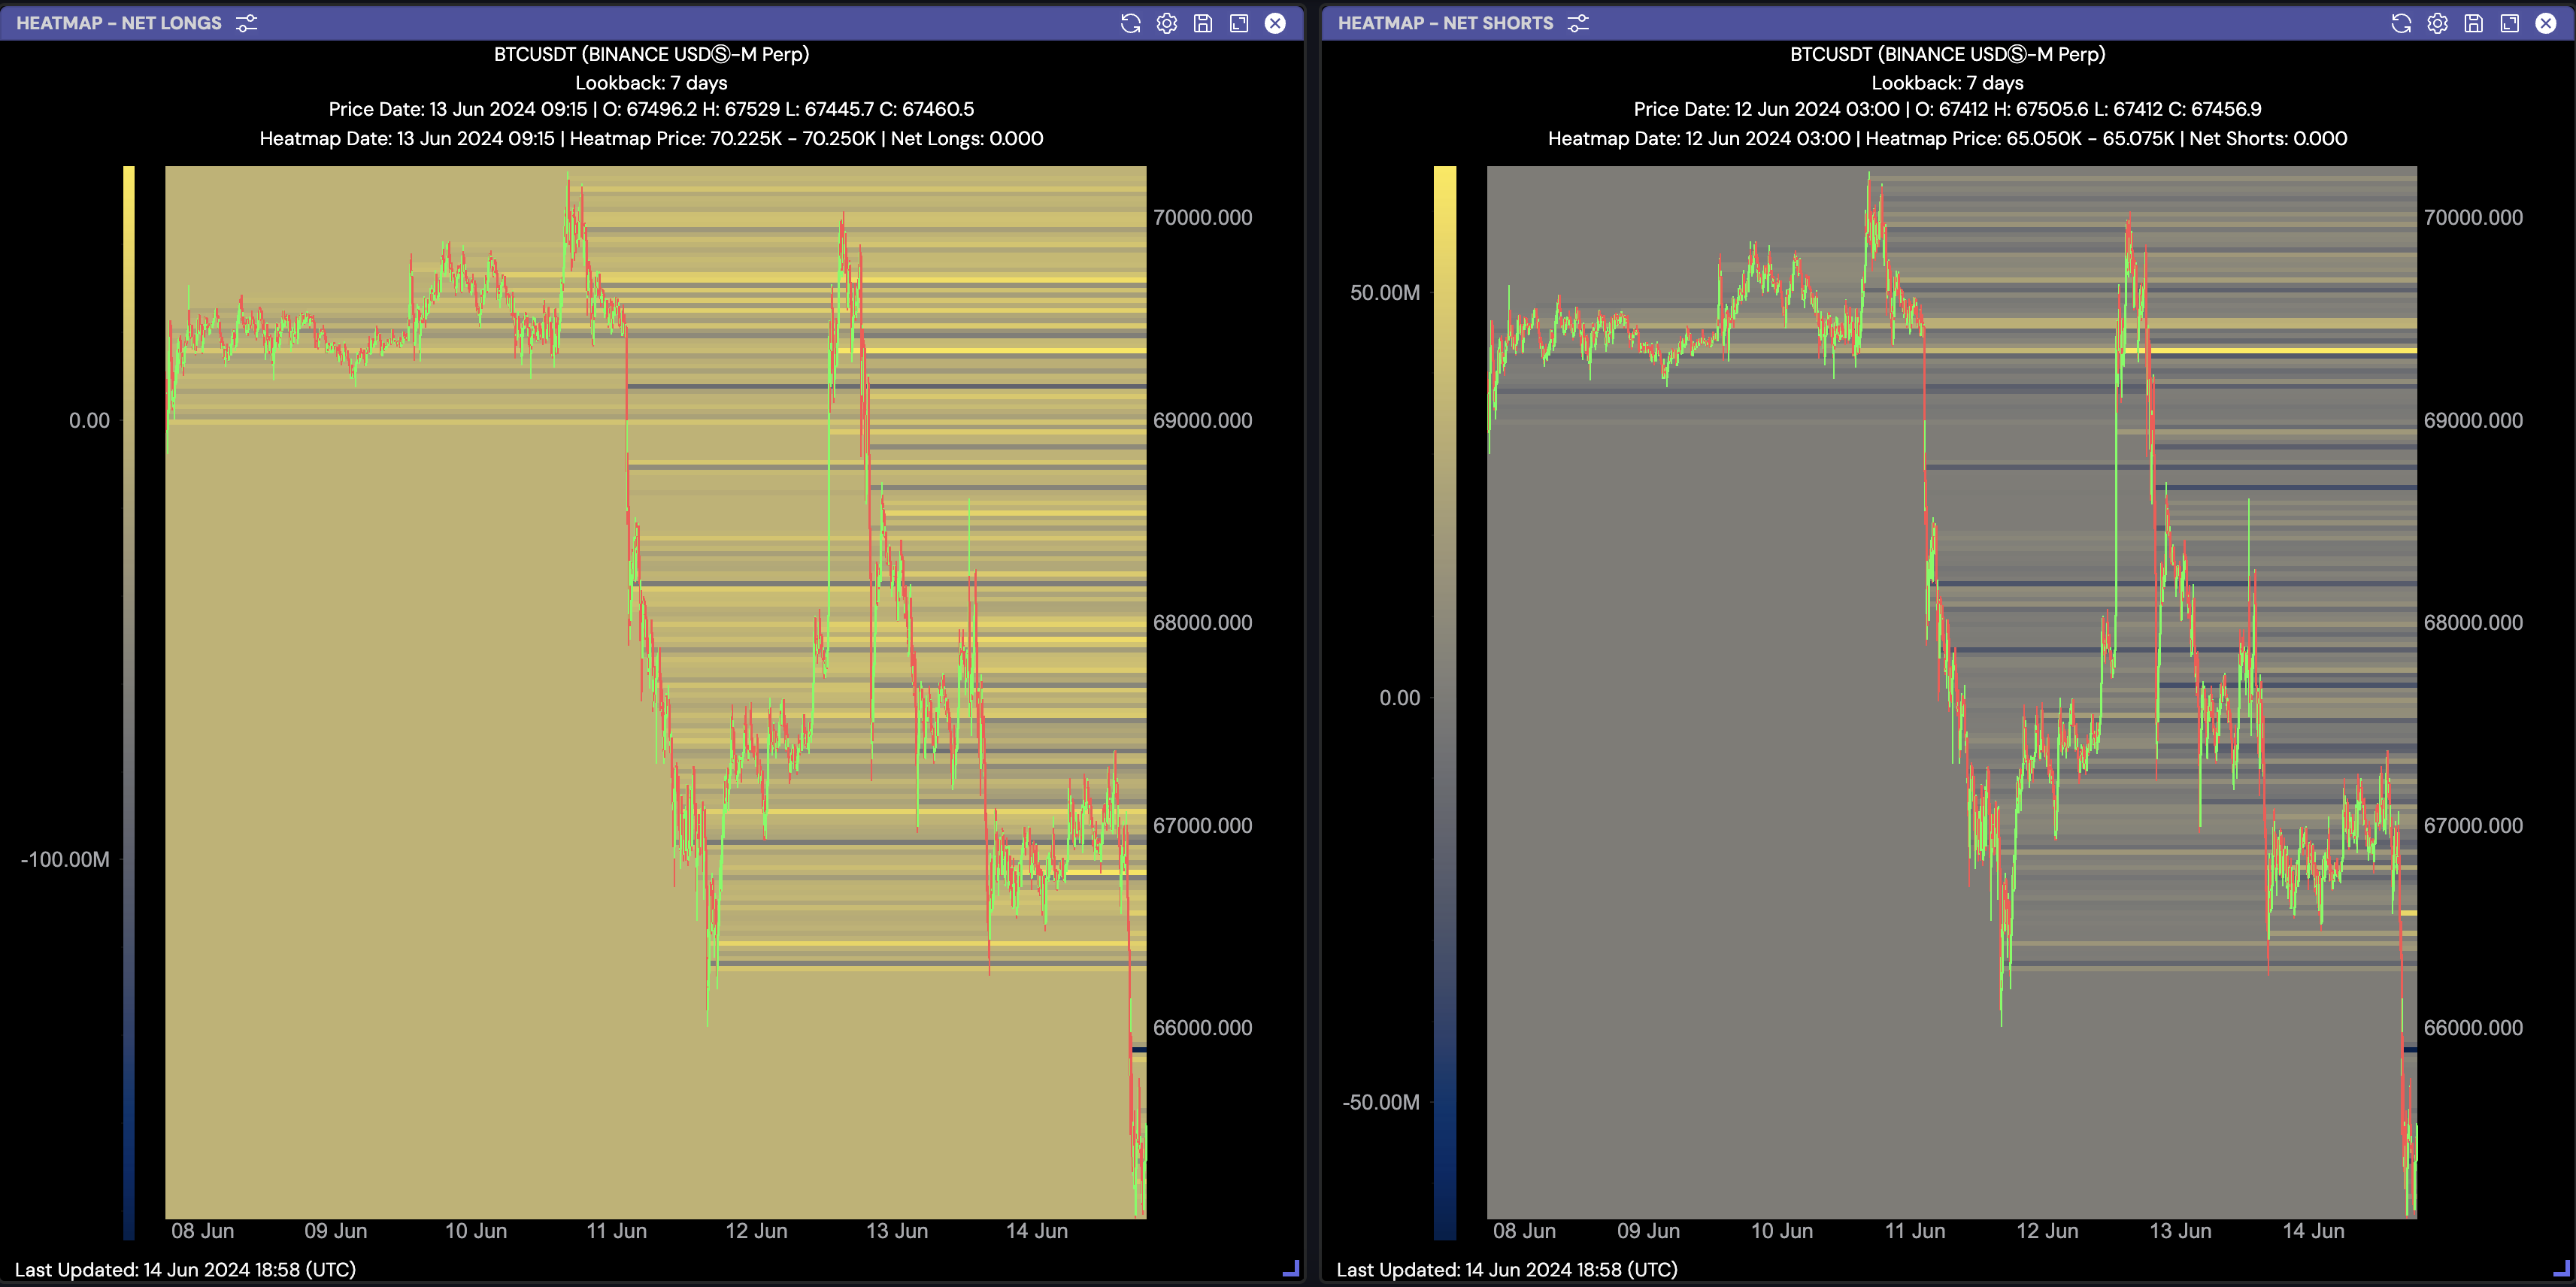Image resolution: width=2576 pixels, height=1287 pixels.
Task: Save the Net Longs heatmap
Action: point(1203,23)
